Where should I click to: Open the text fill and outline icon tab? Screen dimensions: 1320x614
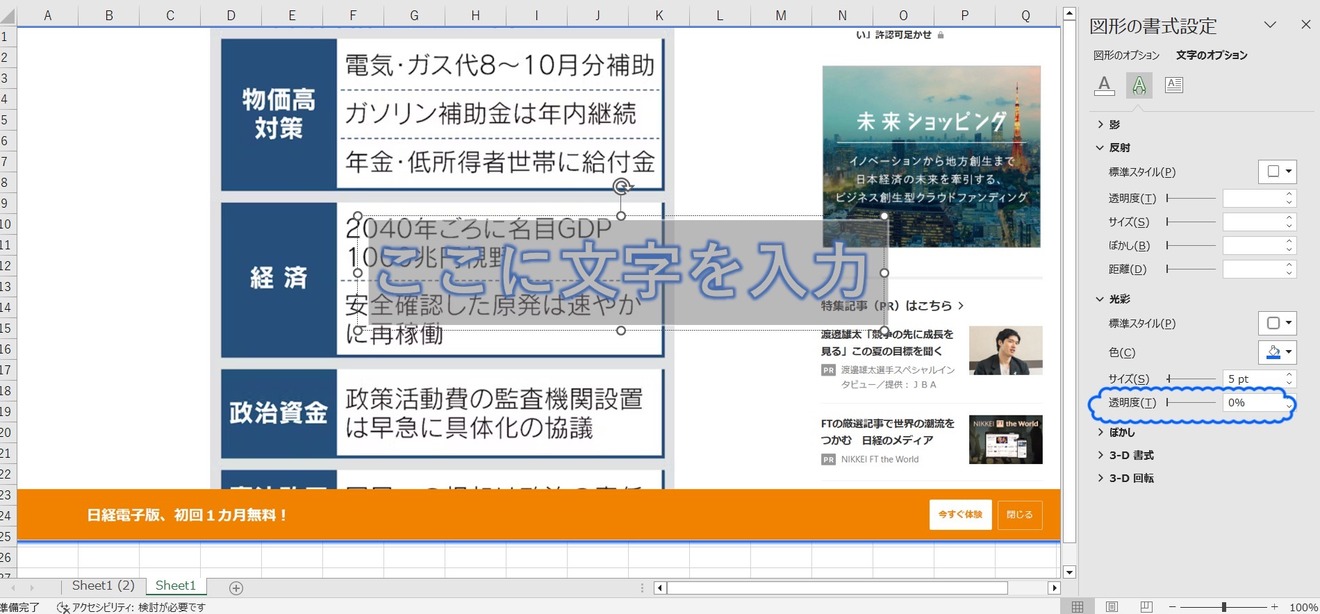(1104, 86)
